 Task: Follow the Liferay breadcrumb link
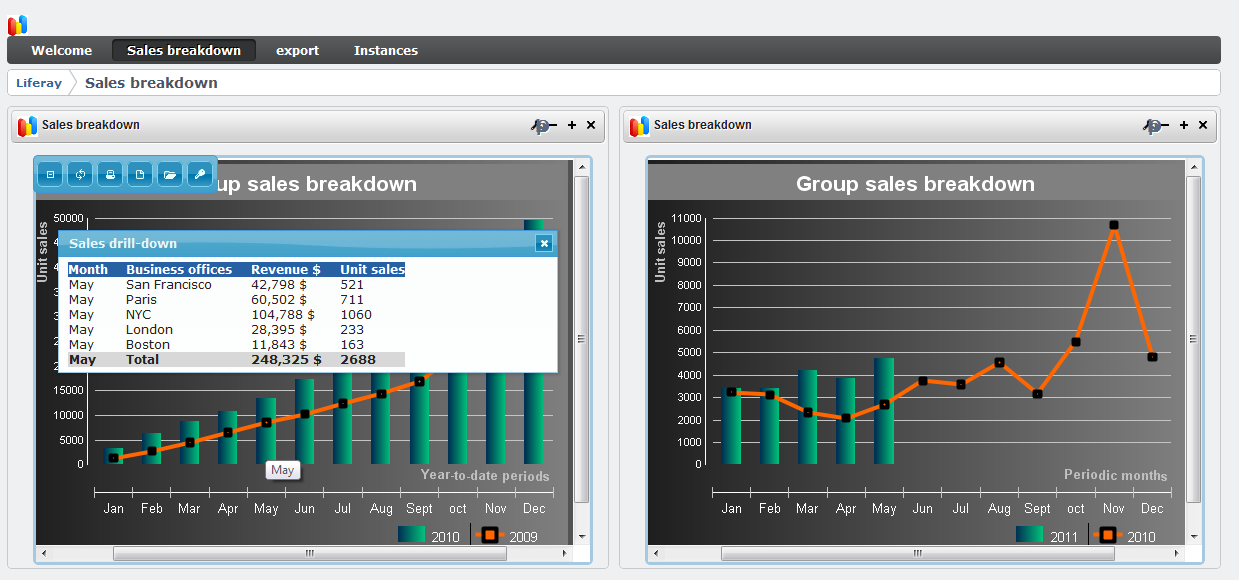[x=39, y=83]
